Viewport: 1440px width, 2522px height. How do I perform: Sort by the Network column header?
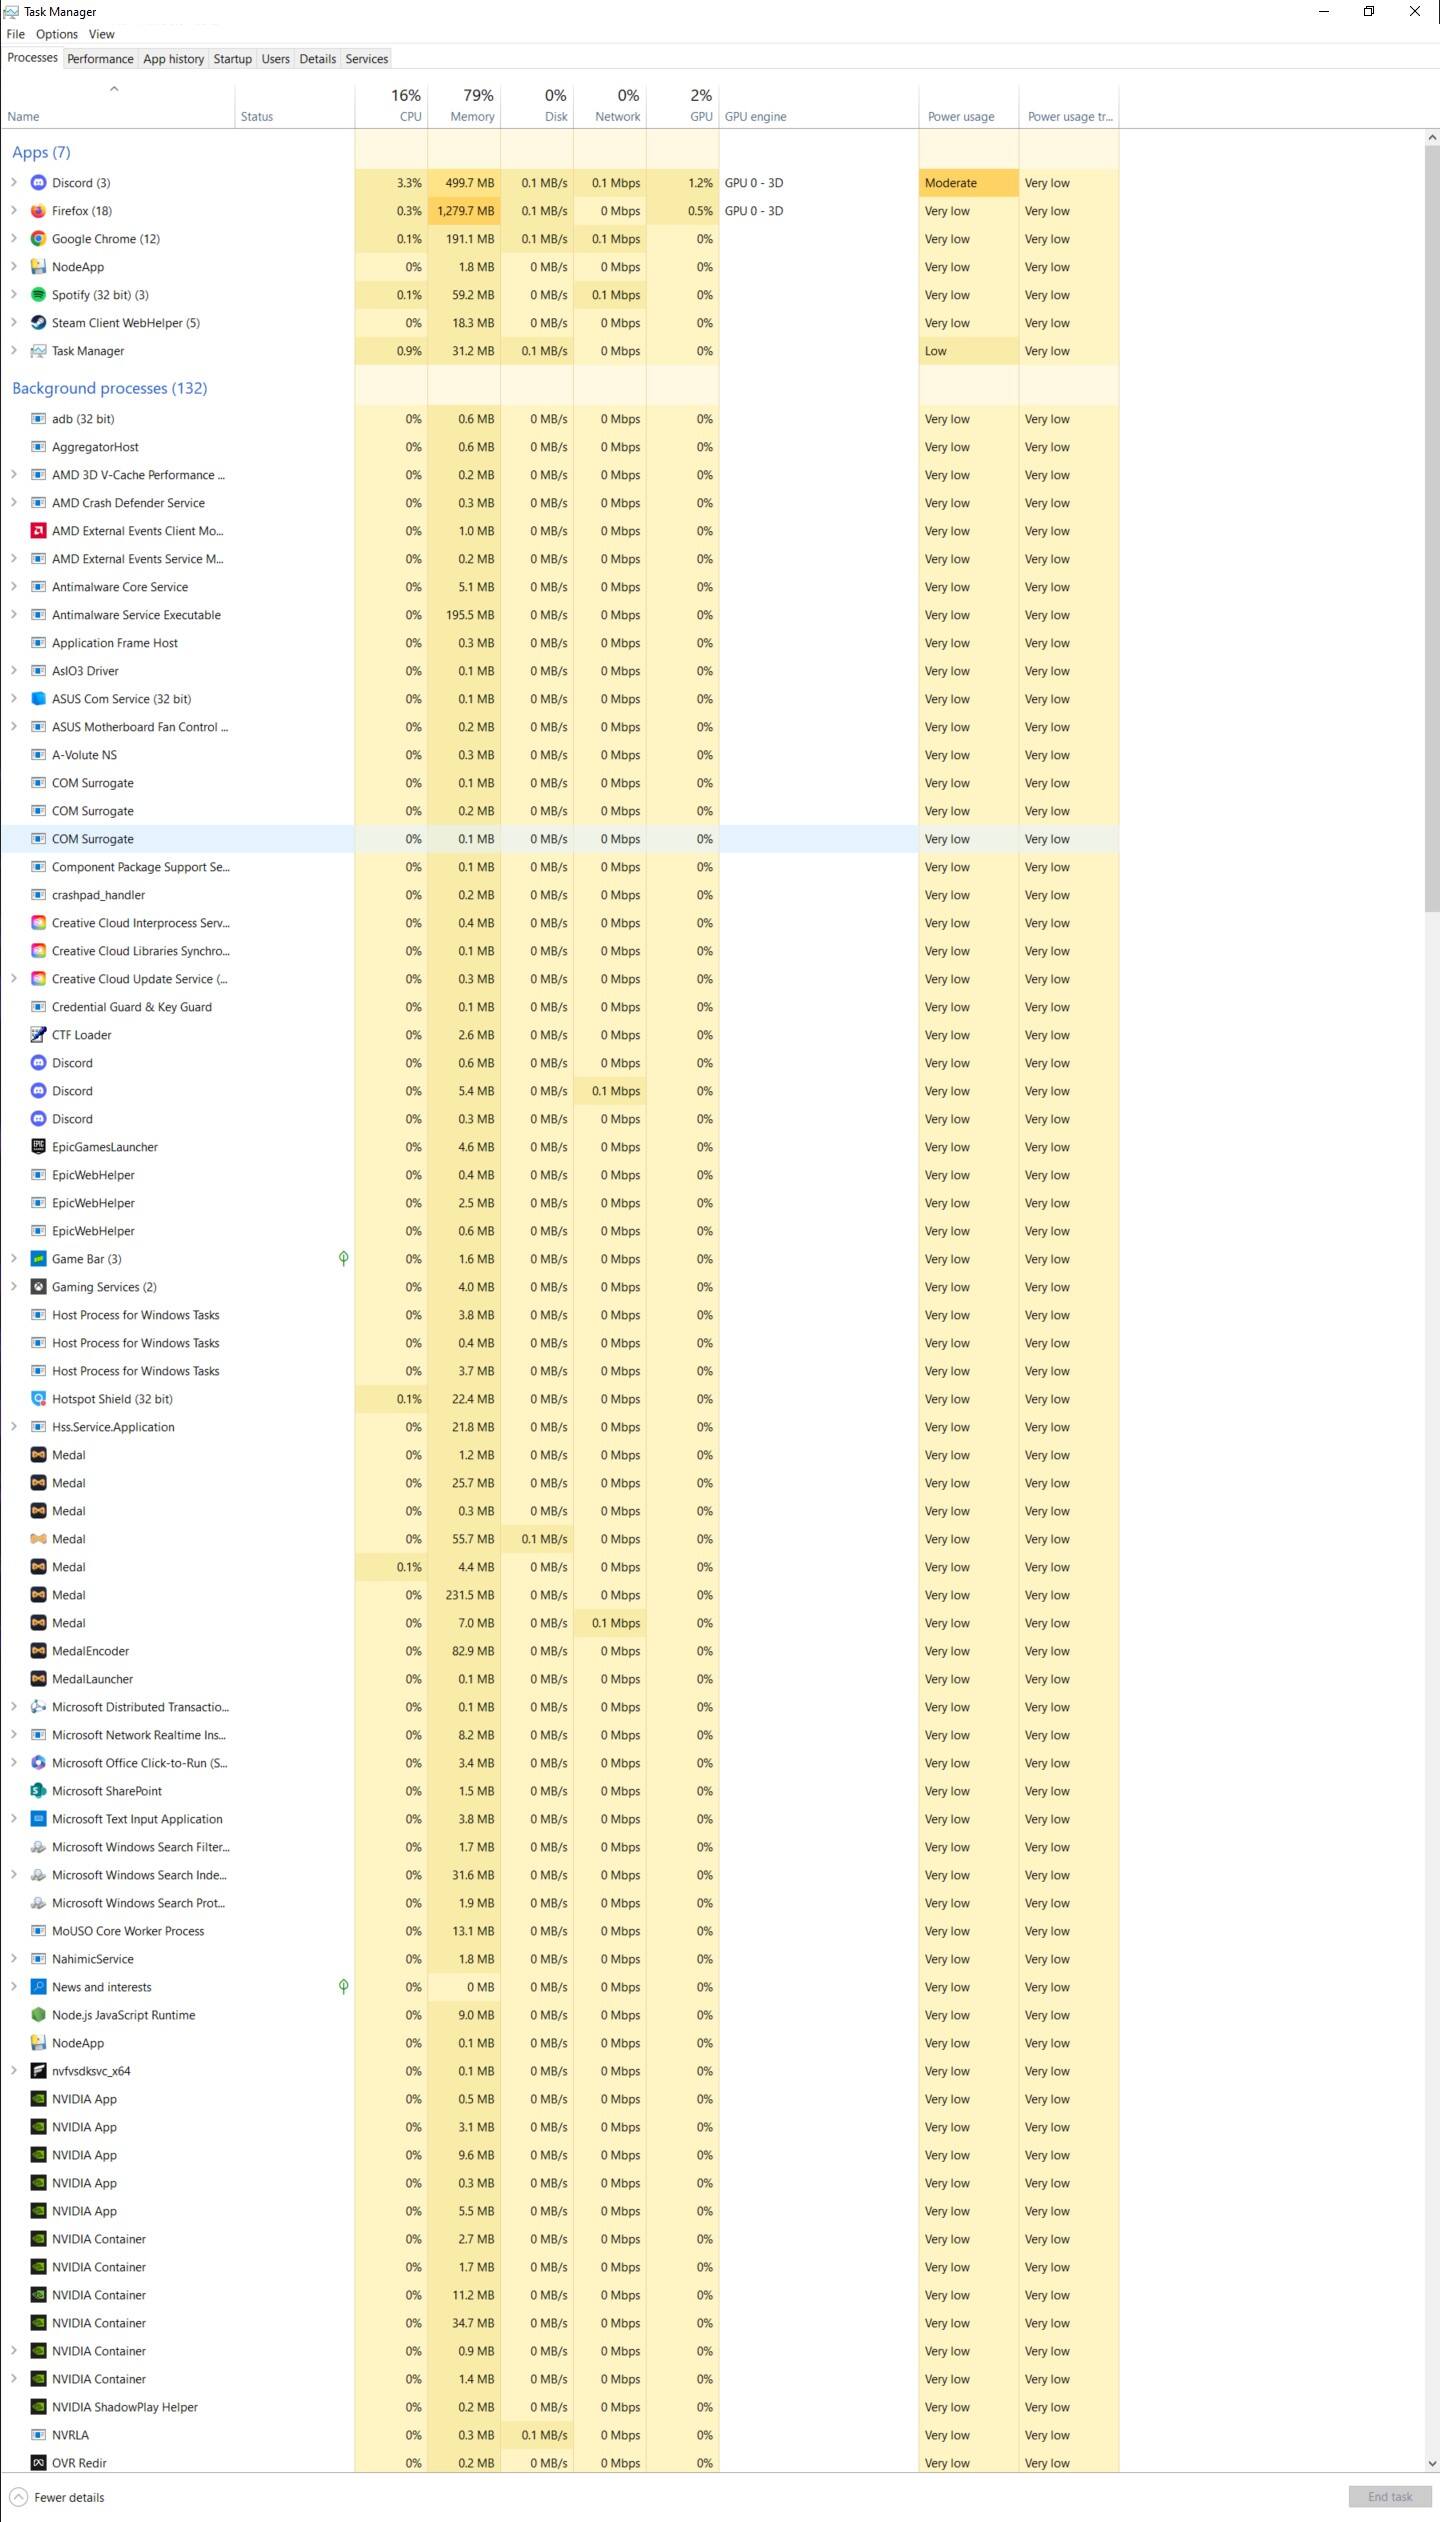[x=610, y=106]
